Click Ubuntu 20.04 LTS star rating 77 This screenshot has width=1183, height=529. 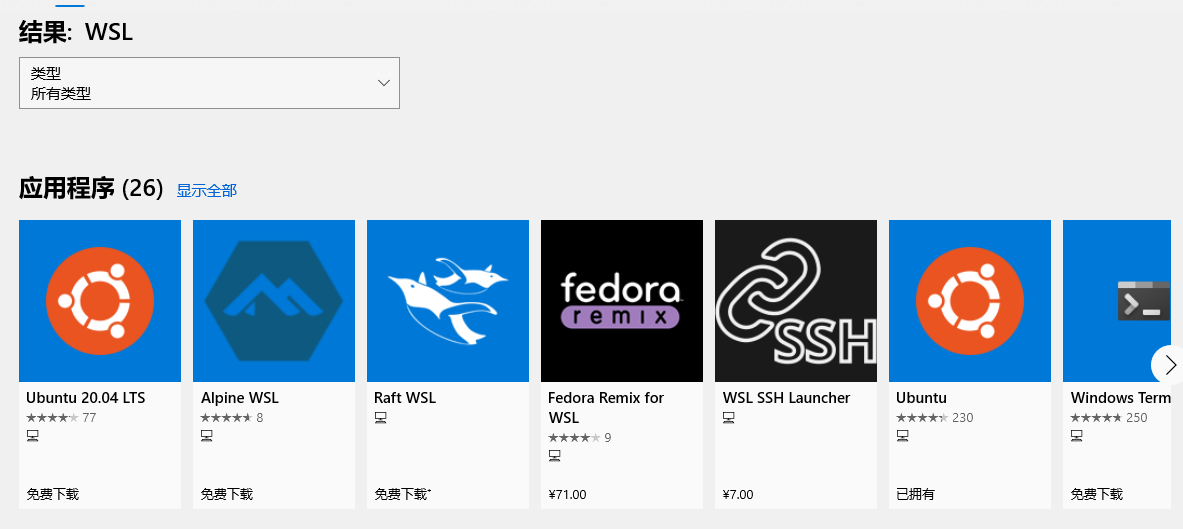(x=61, y=417)
